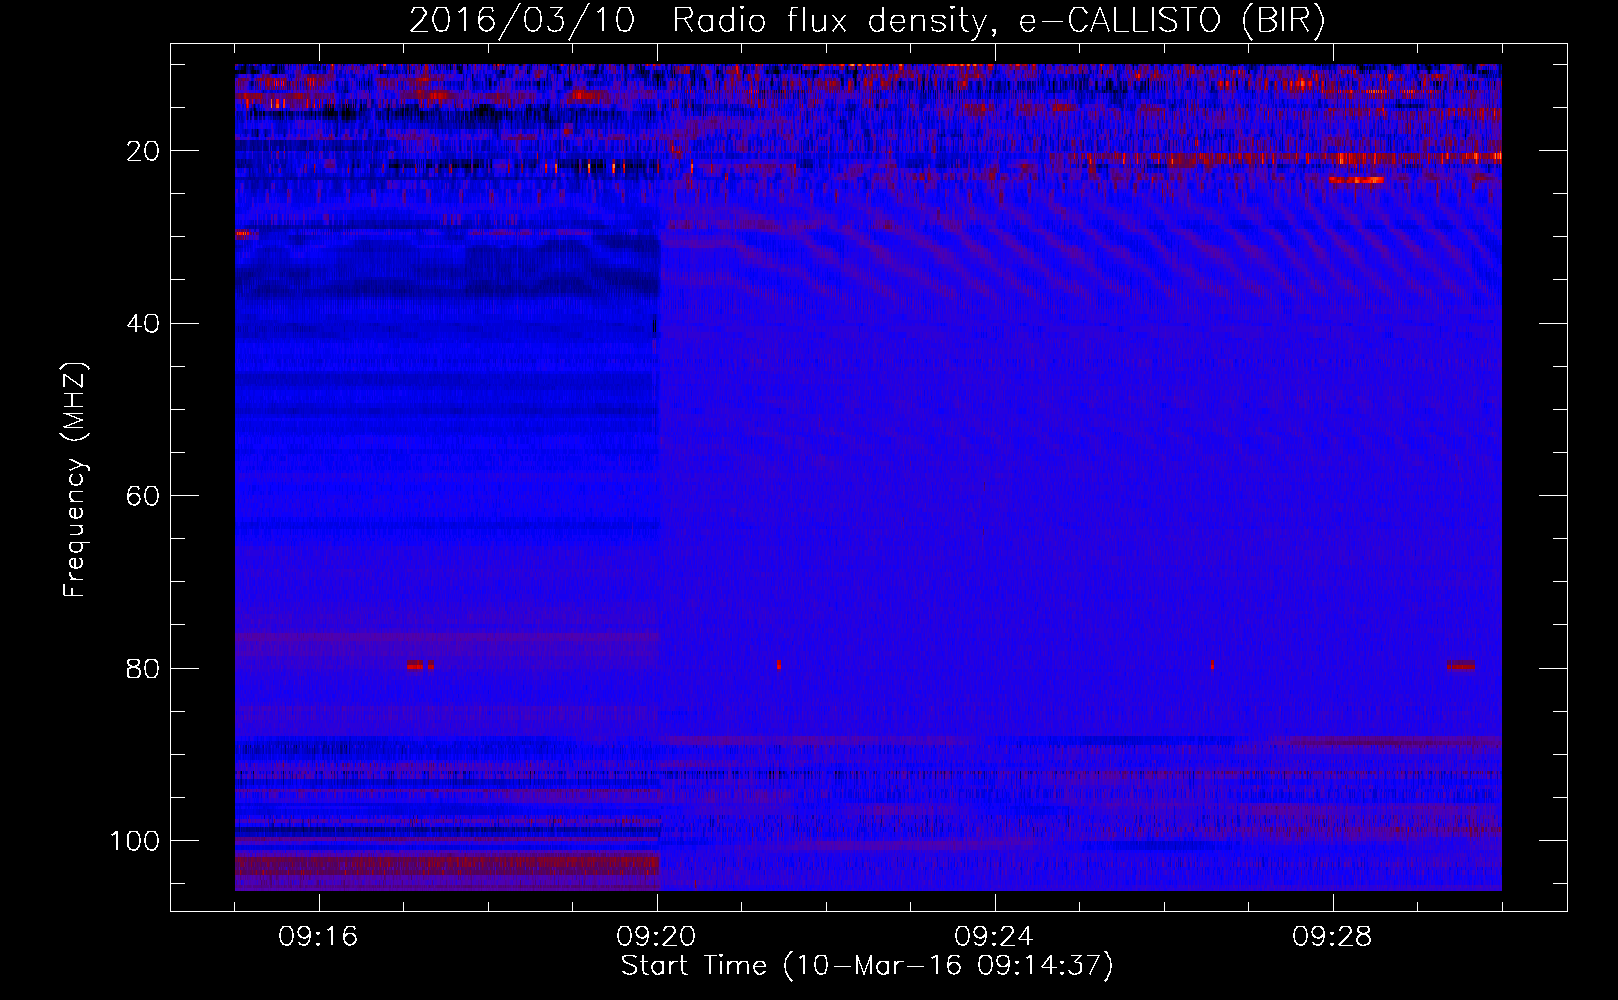
Task: Click the 'Frequency (MHZ)' y-axis label
Action: click(x=75, y=480)
